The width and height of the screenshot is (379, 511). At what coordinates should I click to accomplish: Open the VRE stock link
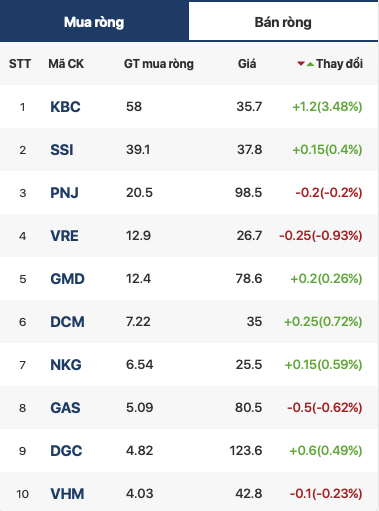64,236
